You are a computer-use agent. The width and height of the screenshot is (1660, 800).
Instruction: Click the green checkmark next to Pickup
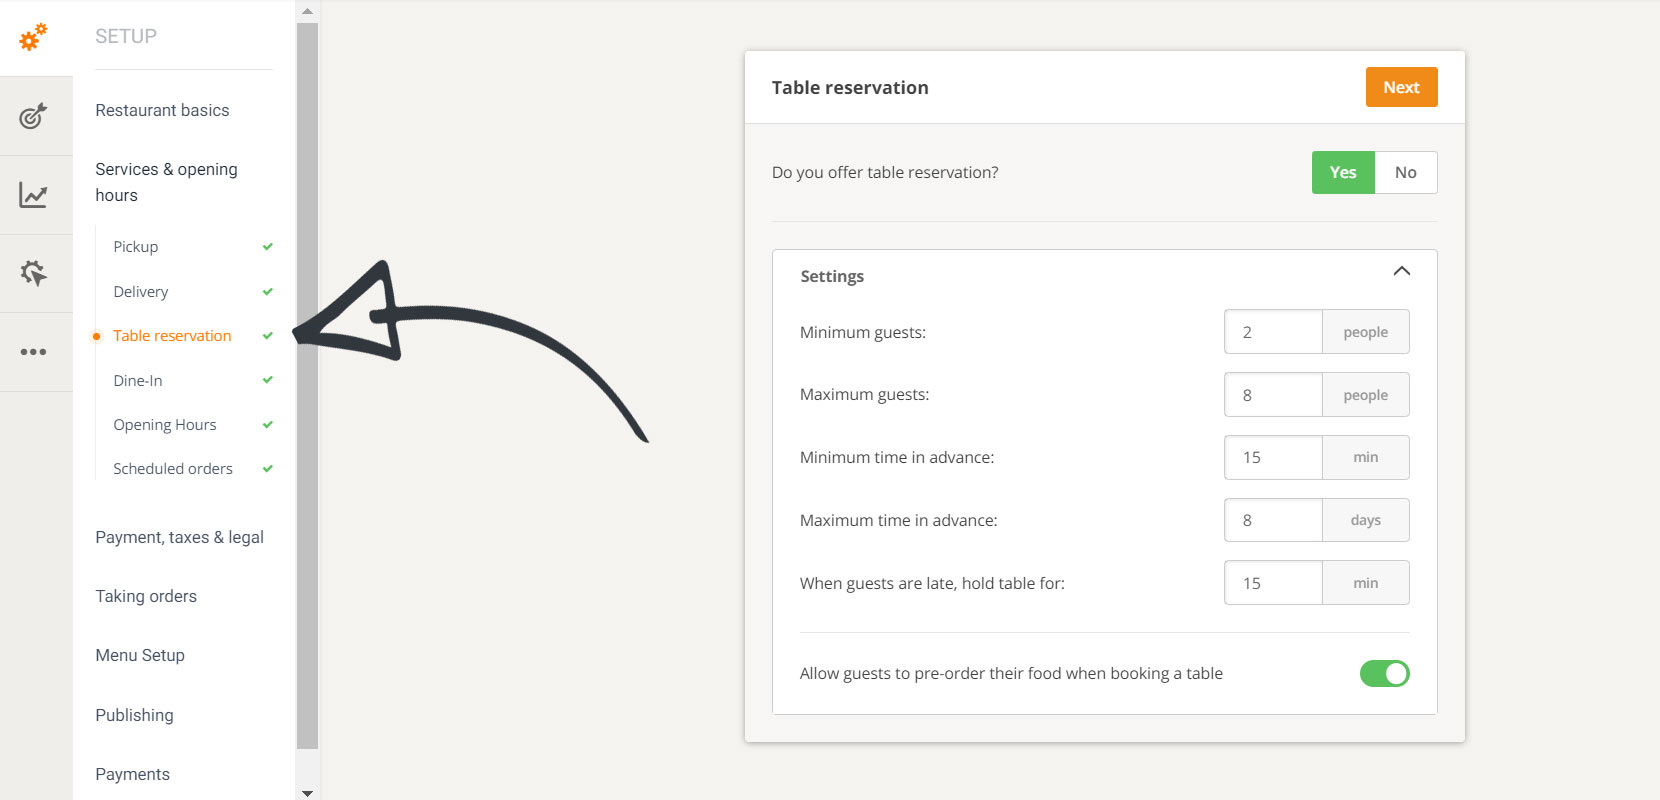[266, 246]
